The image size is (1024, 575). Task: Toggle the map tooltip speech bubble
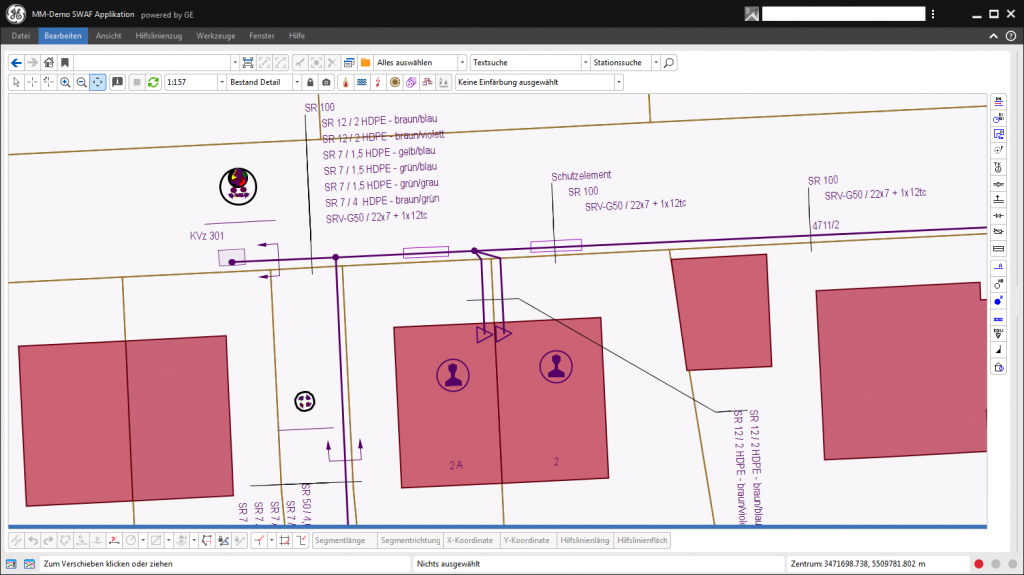click(x=117, y=82)
